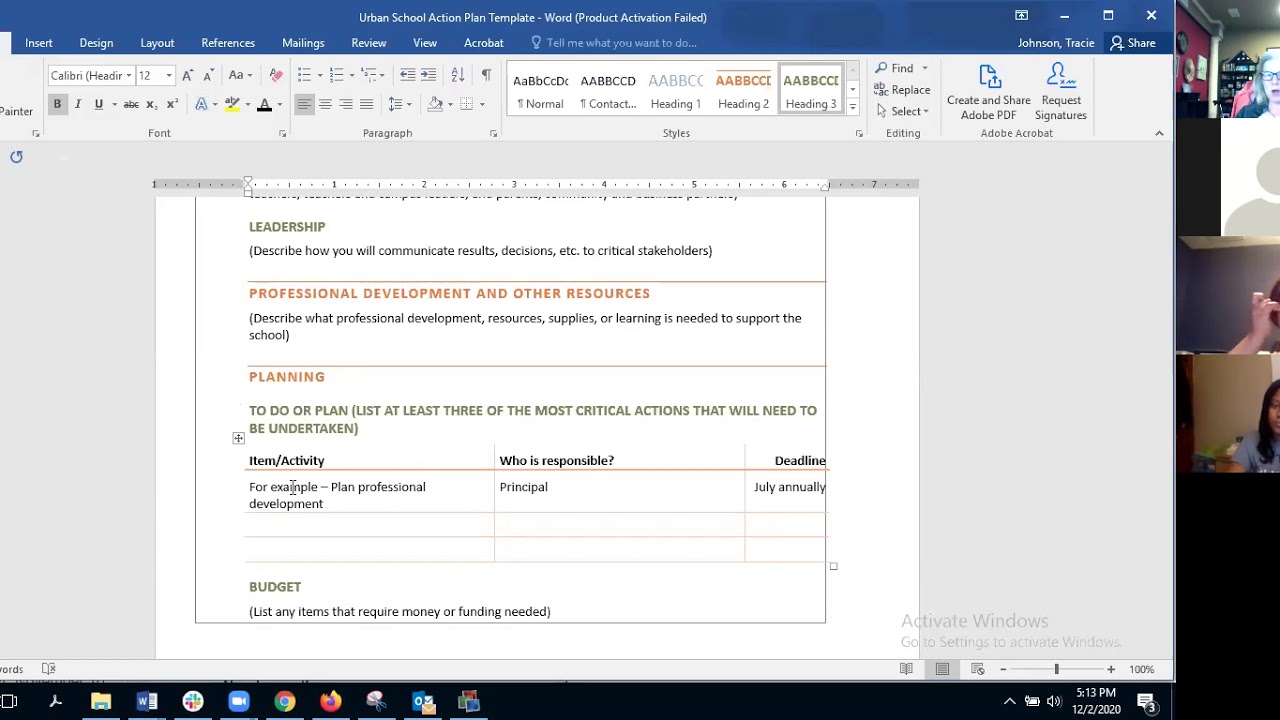This screenshot has width=1280, height=720.
Task: Click the zoom in plus button
Action: 1111,669
